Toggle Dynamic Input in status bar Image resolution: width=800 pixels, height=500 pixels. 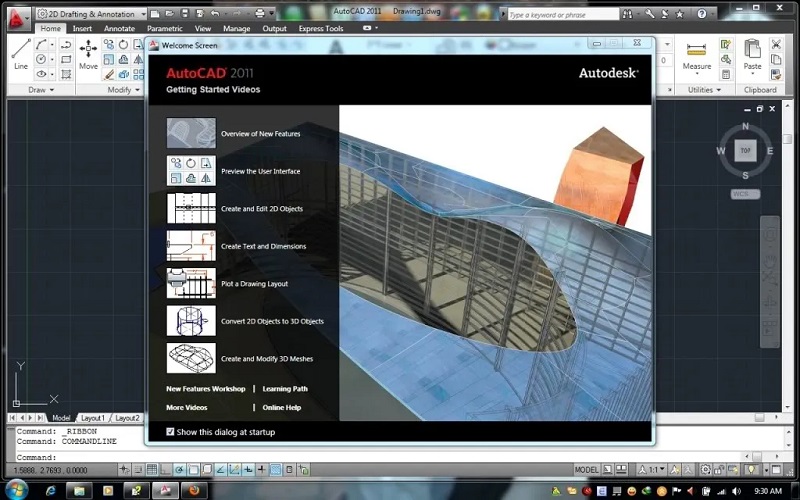(248, 469)
